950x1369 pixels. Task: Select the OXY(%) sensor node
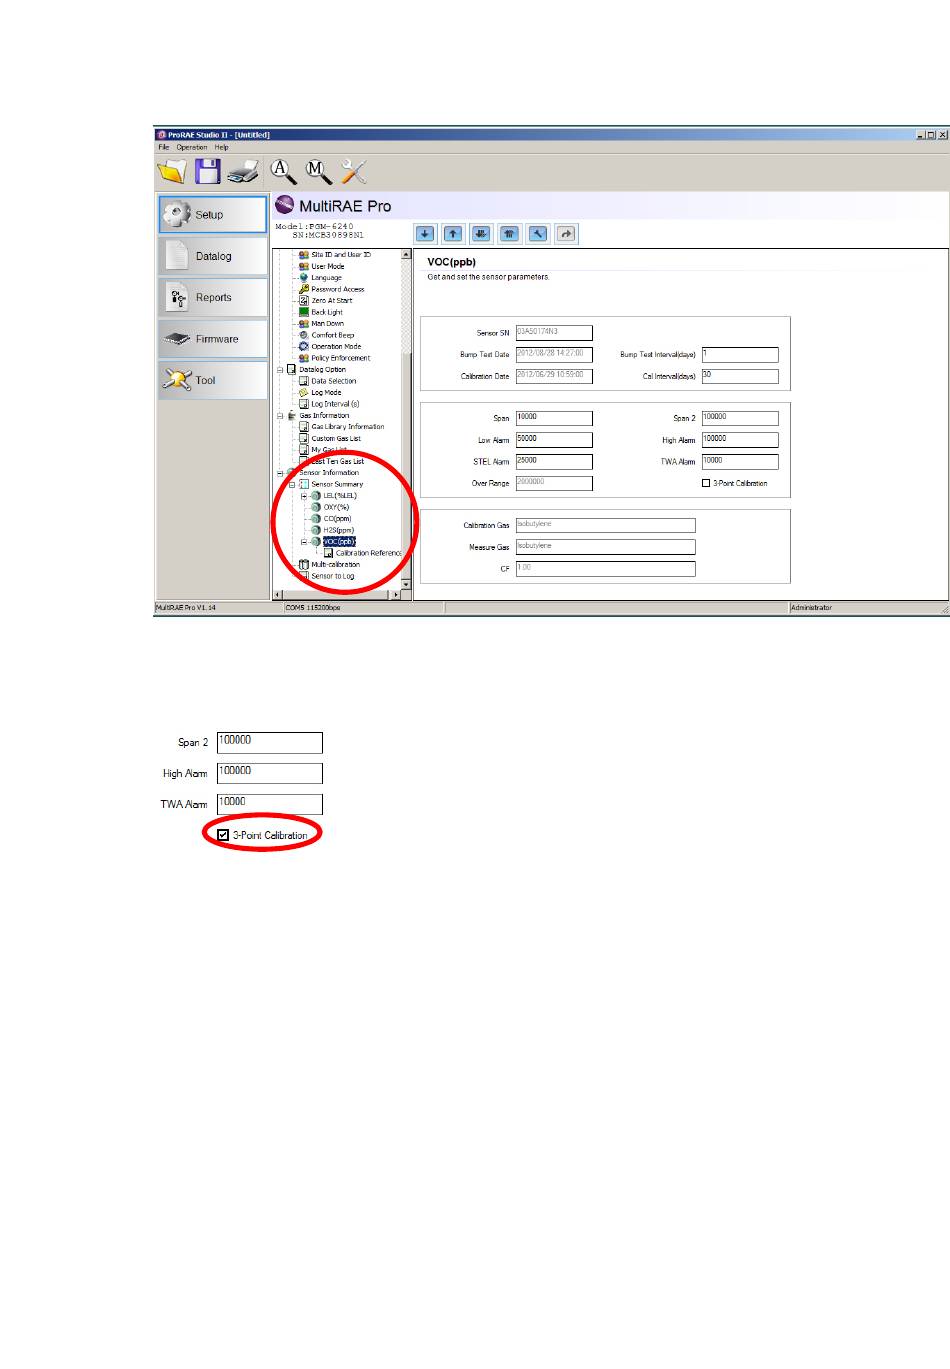pyautogui.click(x=336, y=507)
